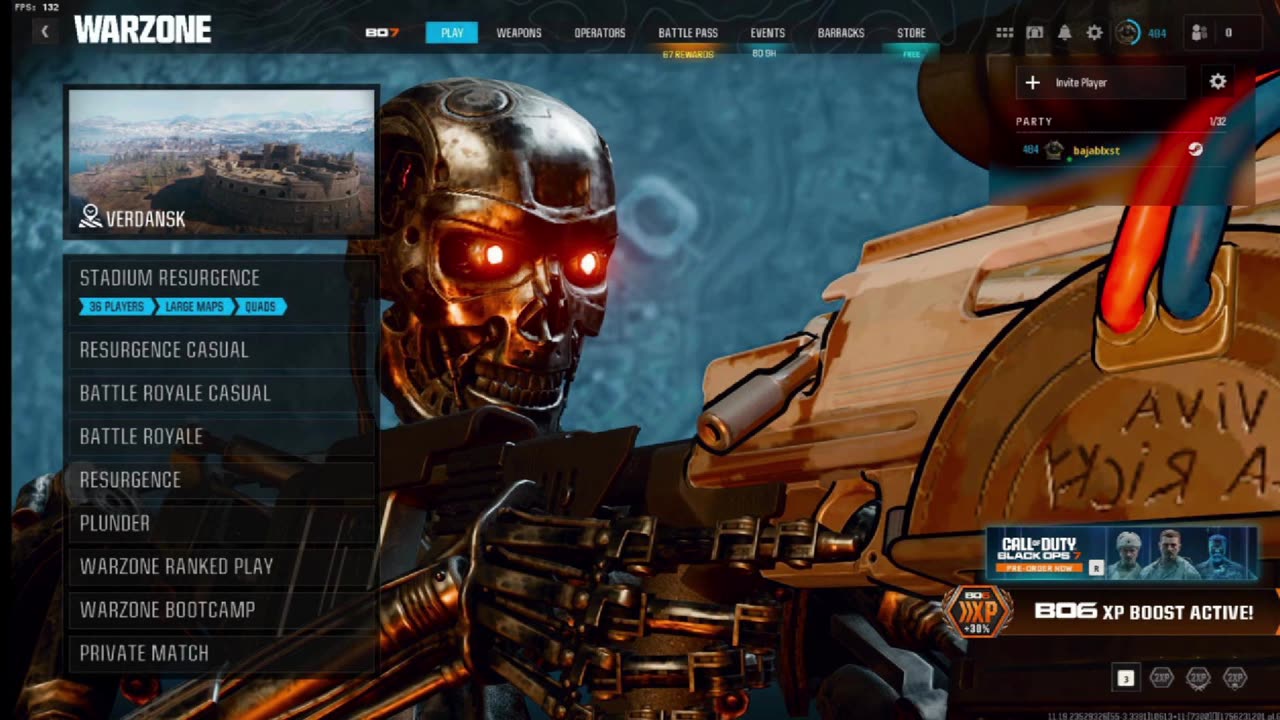
Task: Click the numbered 3 token box
Action: [1126, 678]
